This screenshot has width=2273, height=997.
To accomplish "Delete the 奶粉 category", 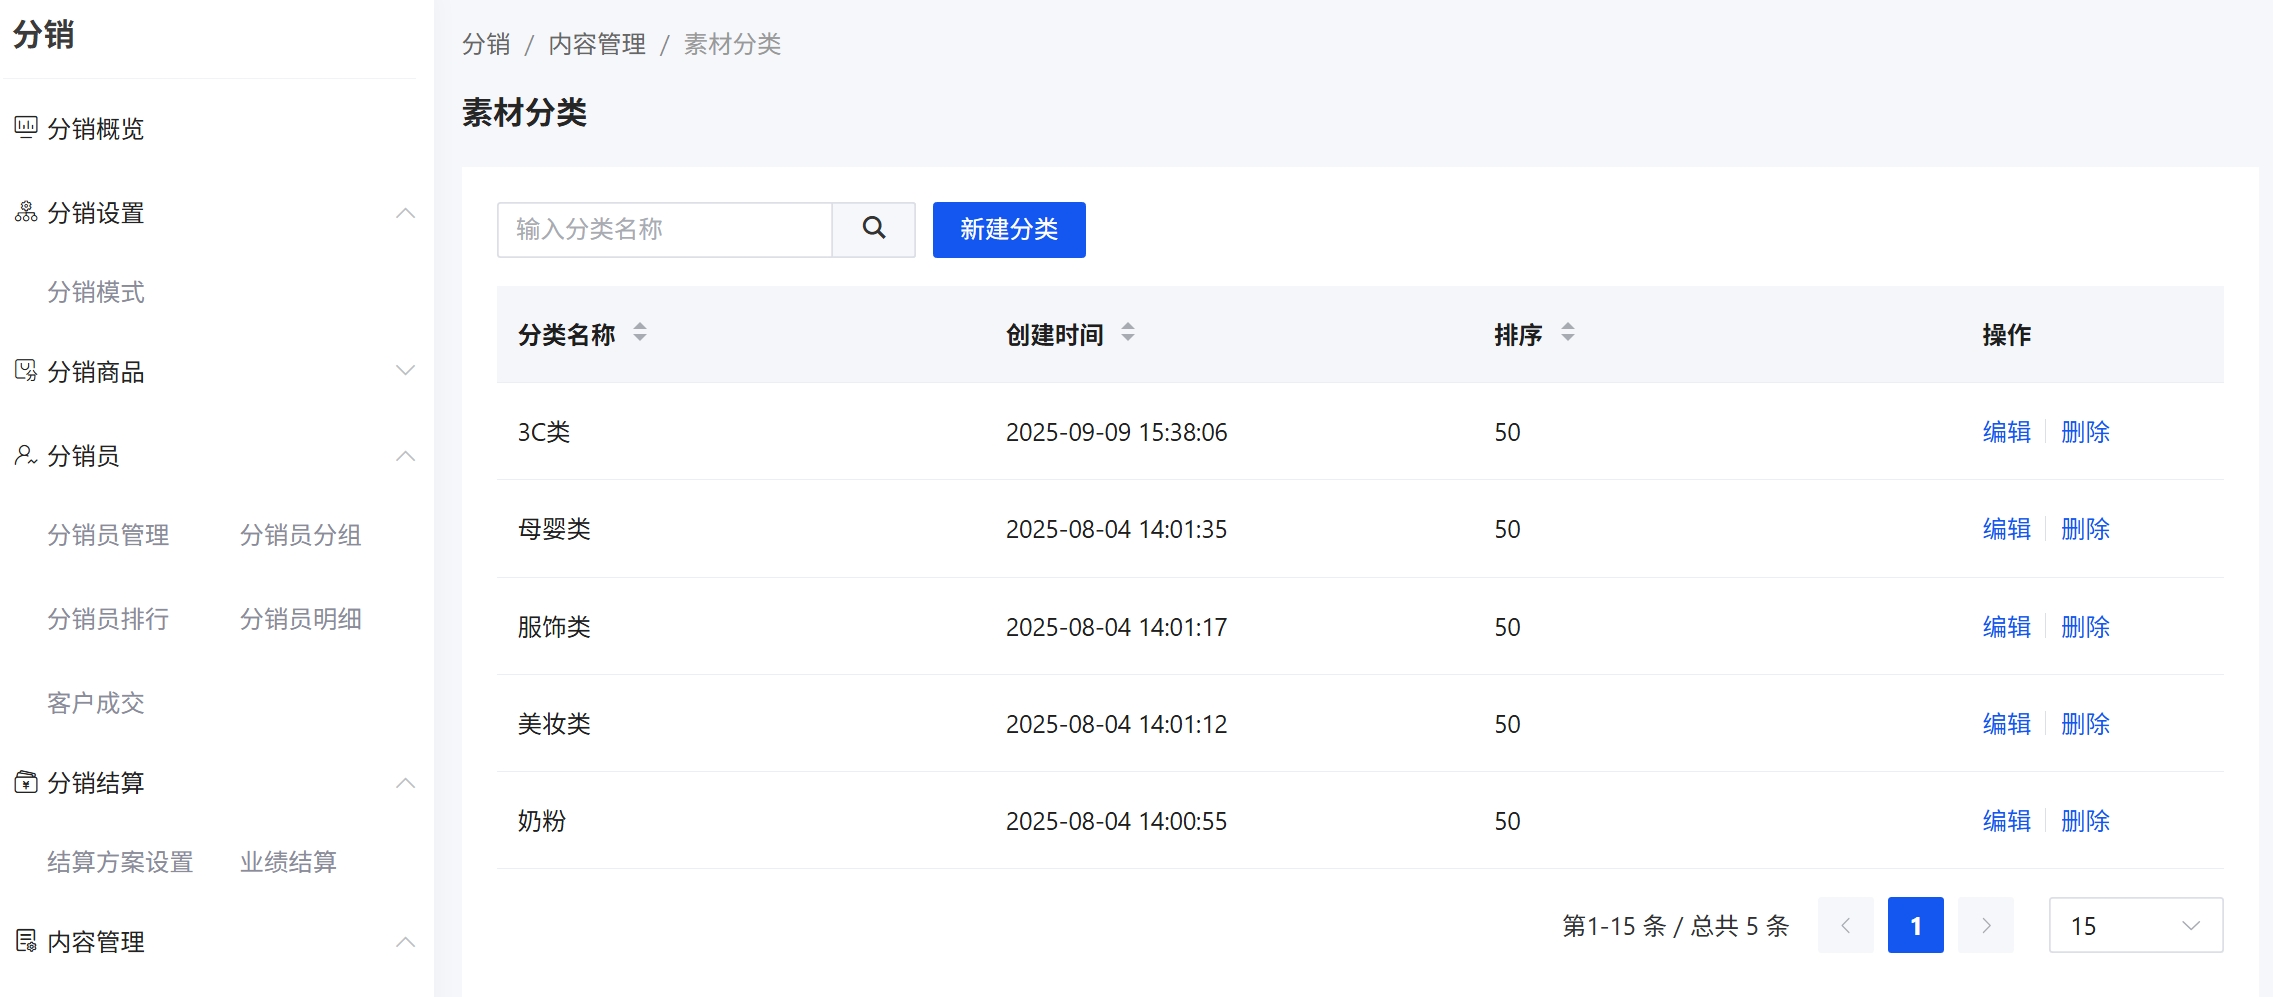I will (2086, 820).
